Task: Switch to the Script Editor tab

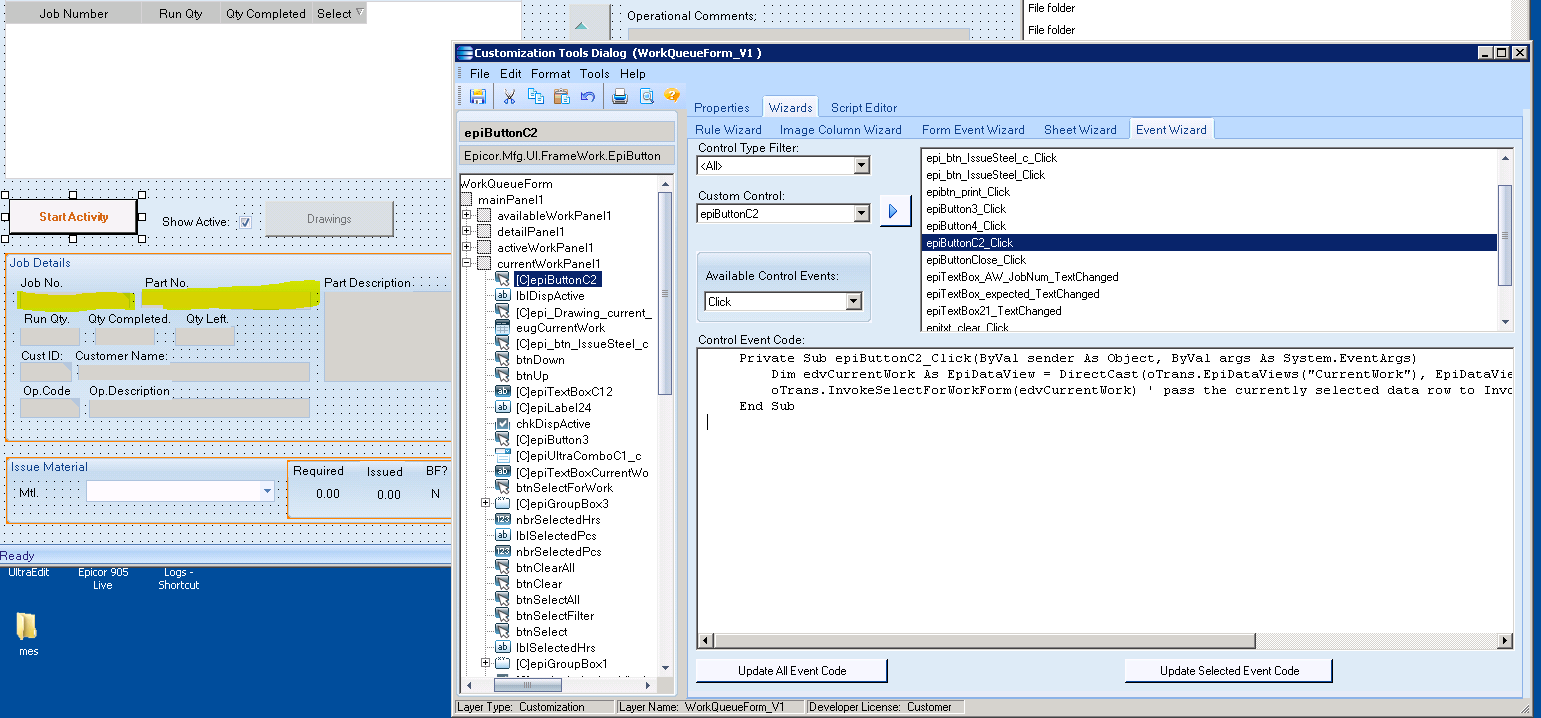Action: click(x=863, y=108)
